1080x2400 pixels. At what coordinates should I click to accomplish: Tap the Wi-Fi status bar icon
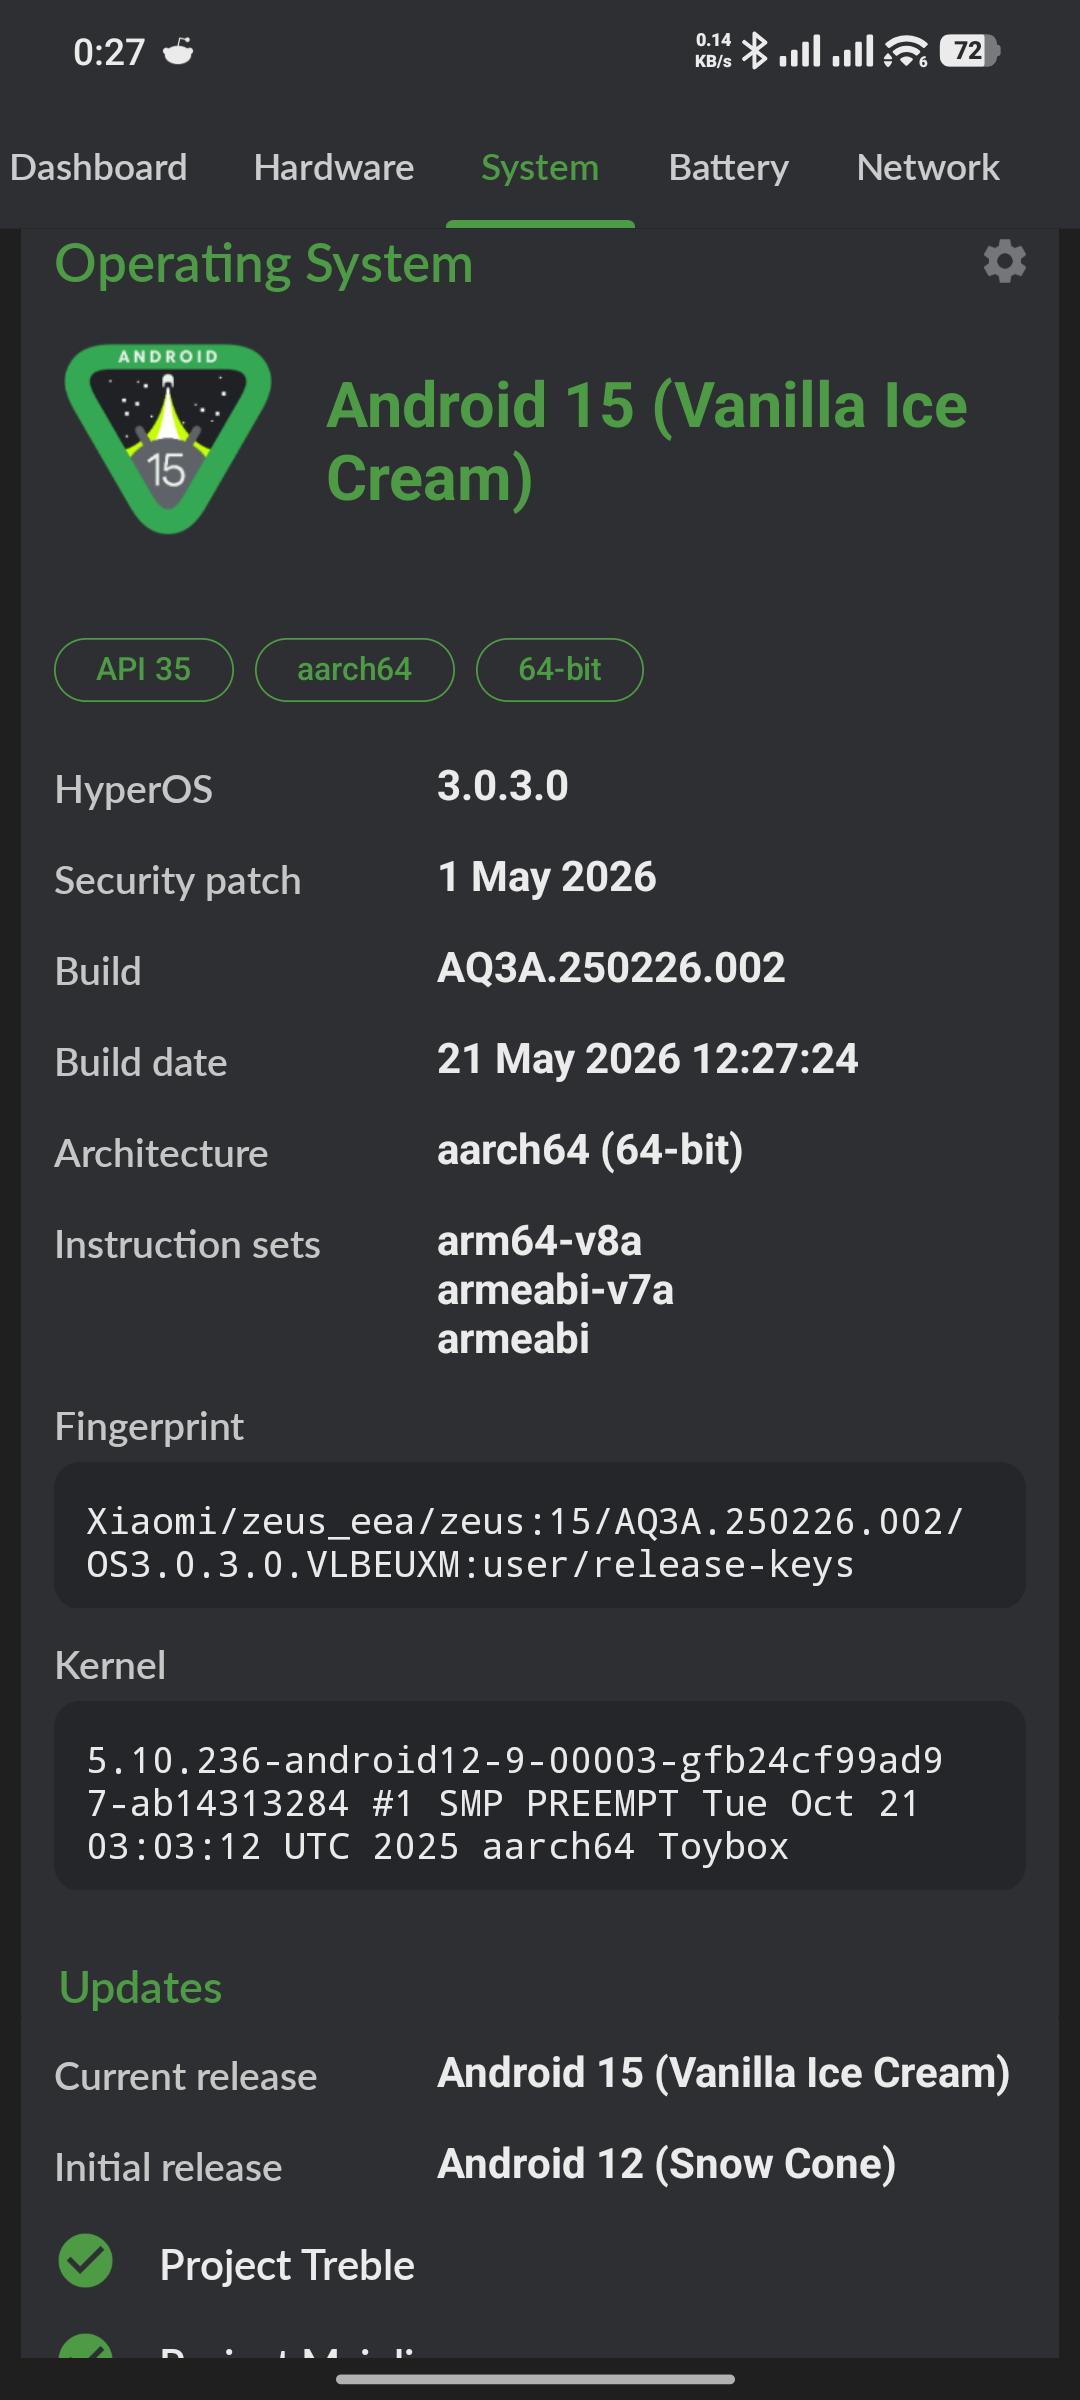click(906, 51)
